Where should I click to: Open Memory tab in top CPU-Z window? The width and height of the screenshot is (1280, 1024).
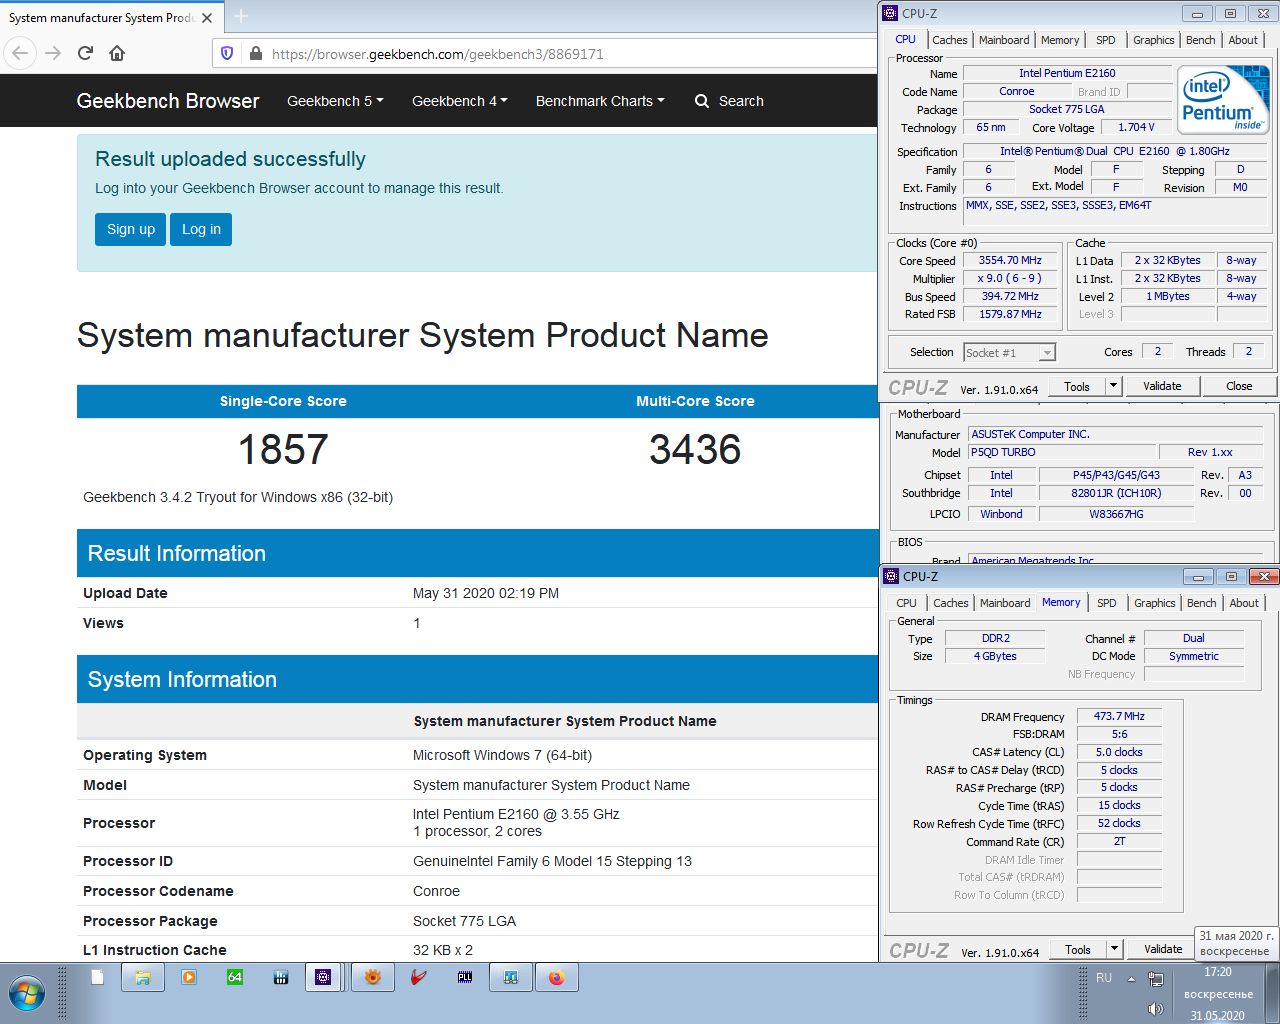pyautogui.click(x=1060, y=40)
